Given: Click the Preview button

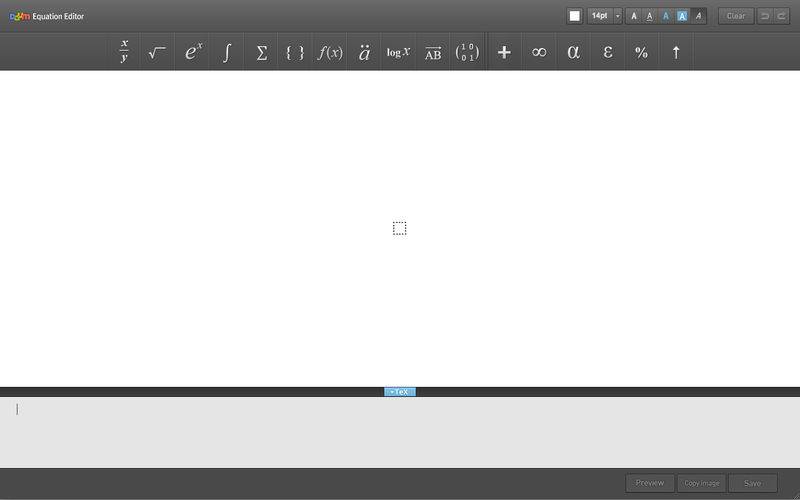Looking at the screenshot, I should click(x=649, y=483).
